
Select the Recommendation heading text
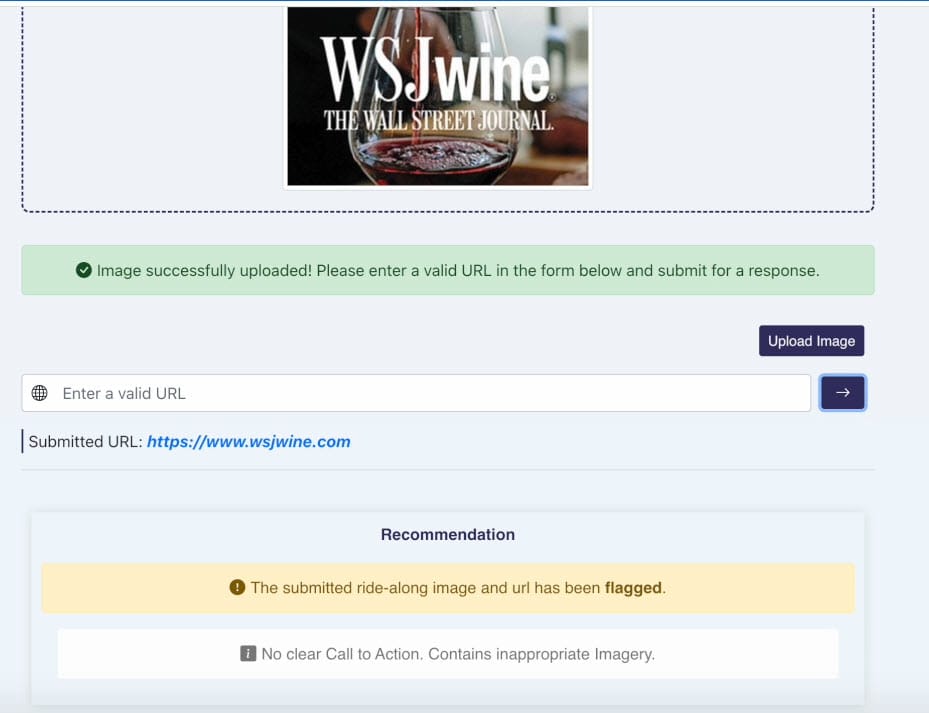[x=448, y=535]
